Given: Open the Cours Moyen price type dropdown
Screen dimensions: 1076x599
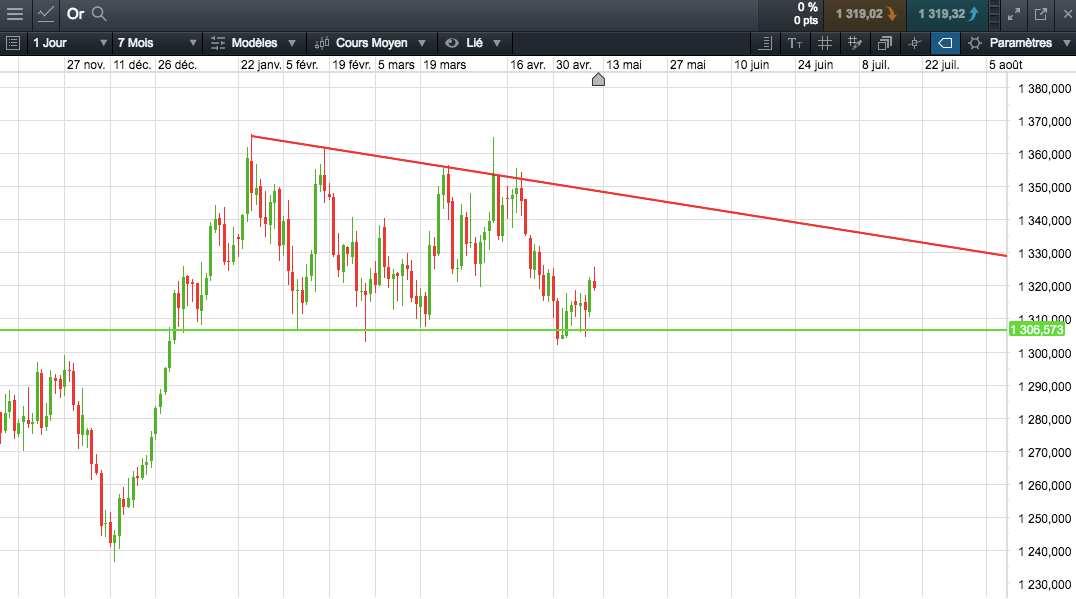Looking at the screenshot, I should click(371, 43).
